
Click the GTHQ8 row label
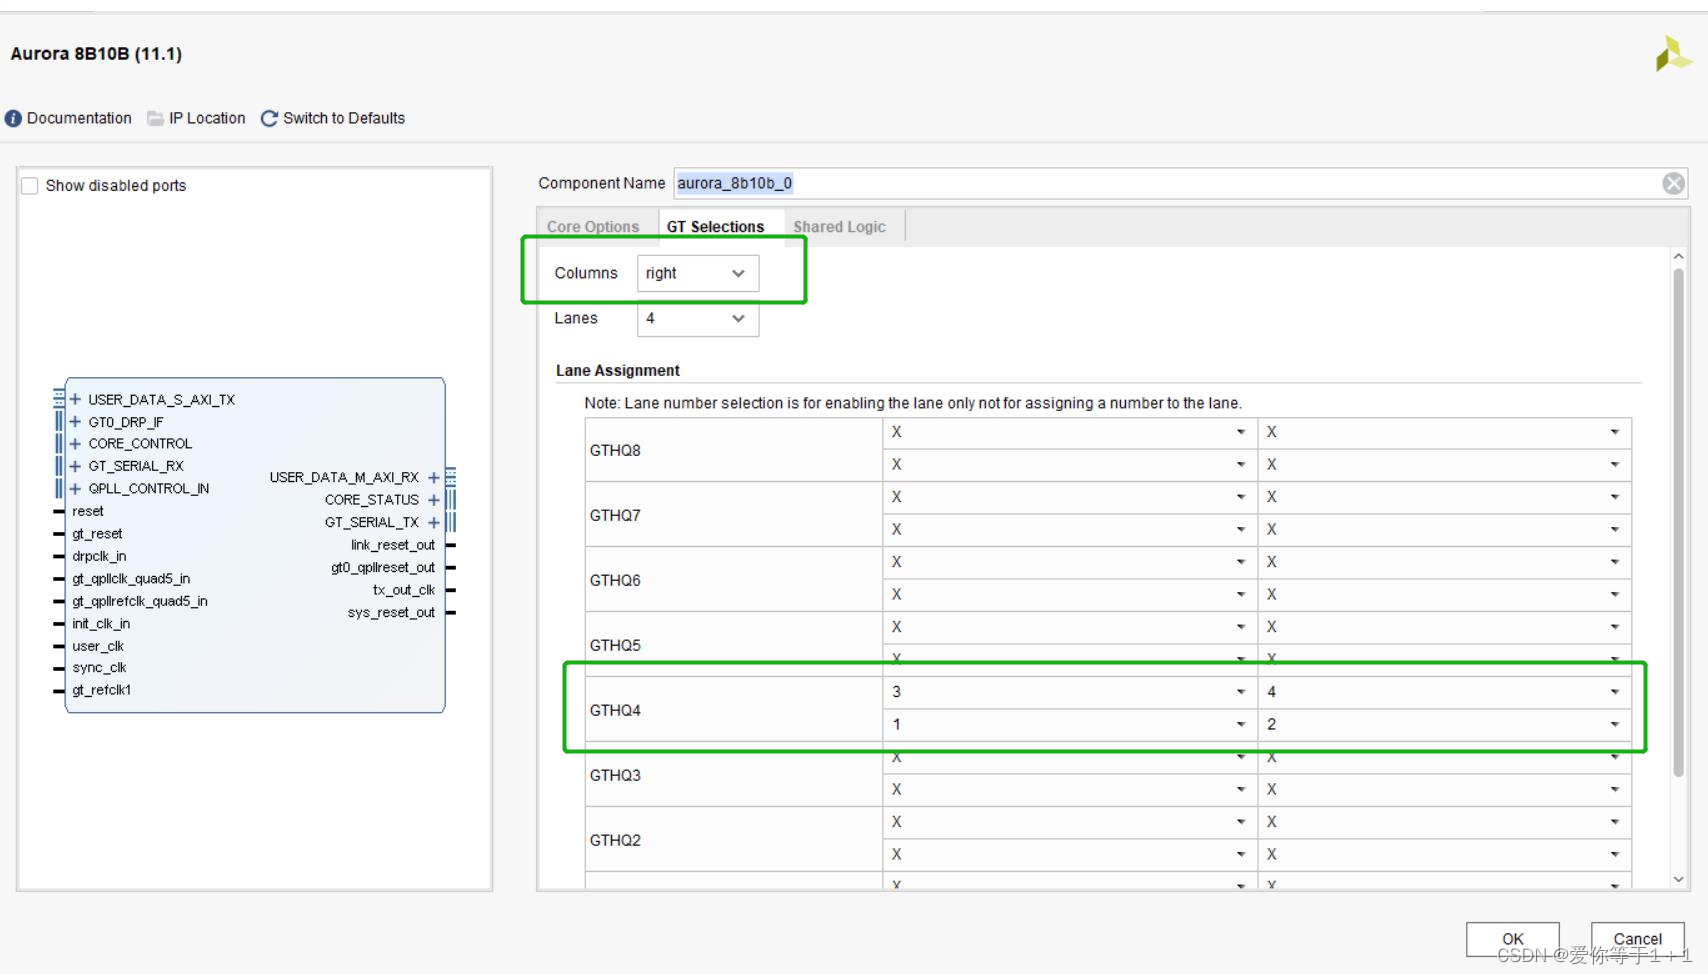click(x=615, y=450)
